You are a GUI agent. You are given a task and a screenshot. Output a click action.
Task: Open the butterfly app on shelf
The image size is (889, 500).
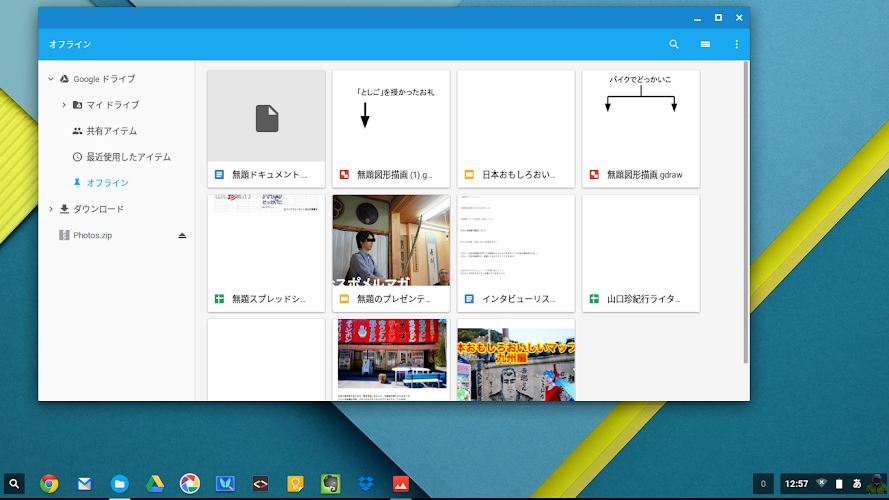(225, 484)
